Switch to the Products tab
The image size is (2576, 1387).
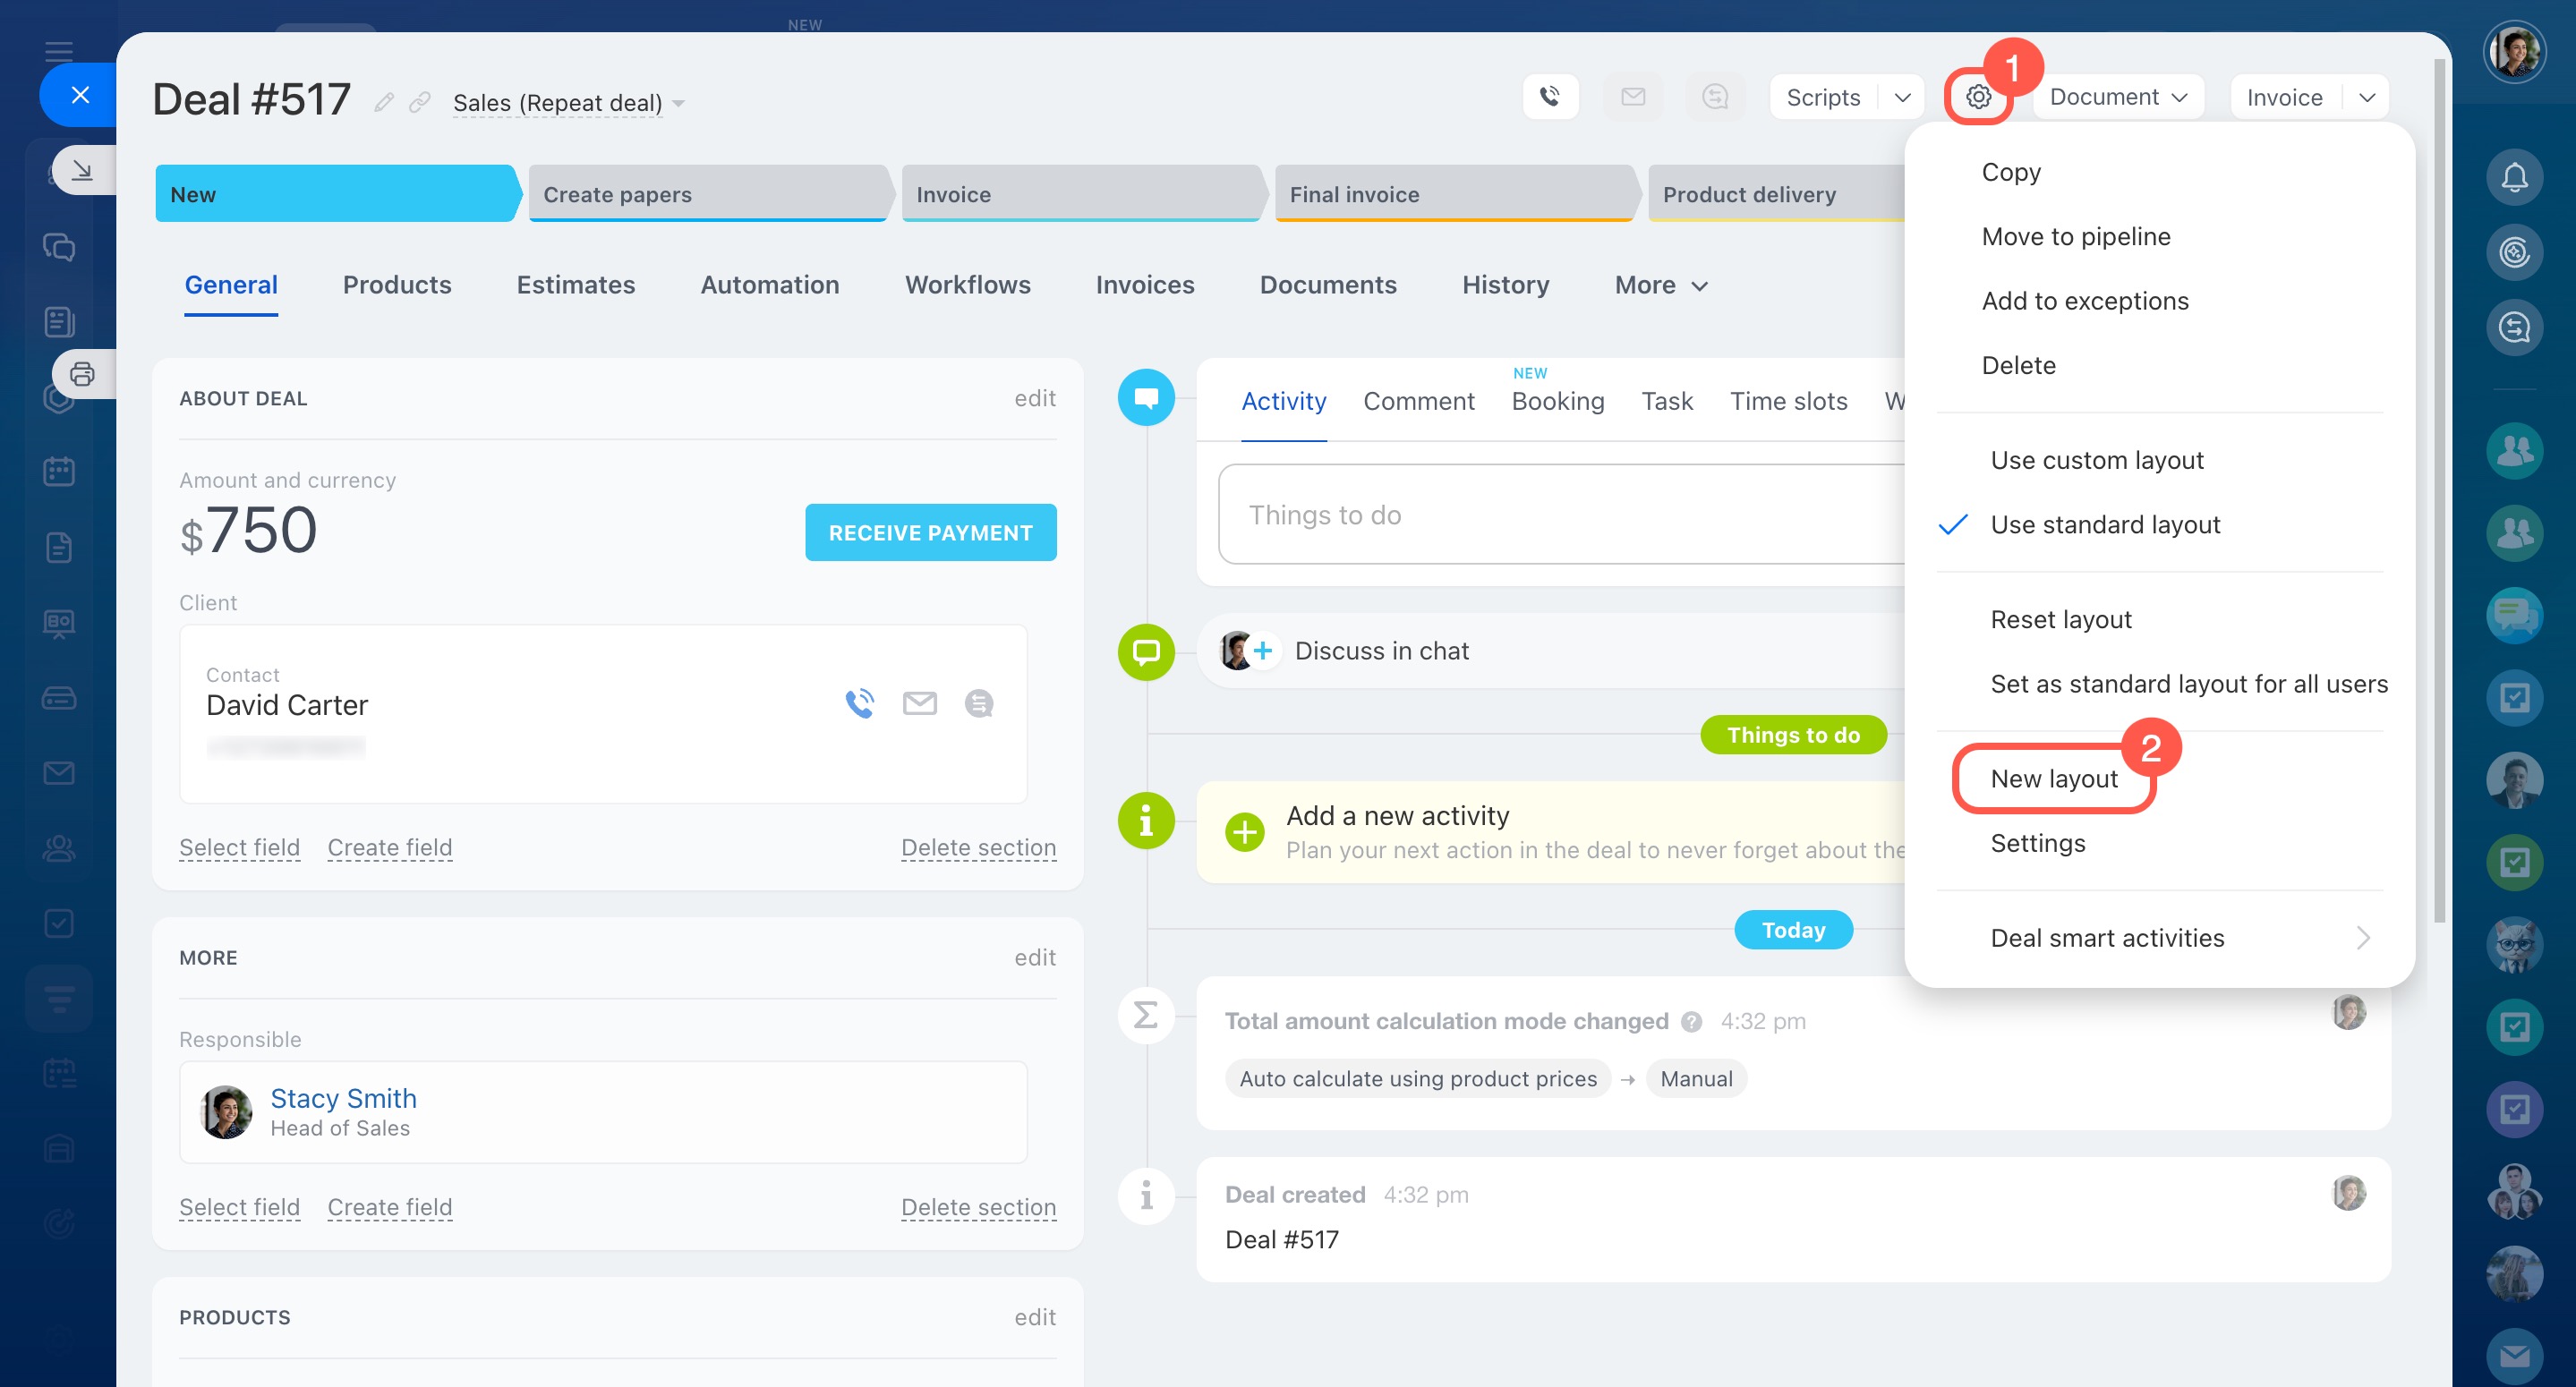[x=397, y=285]
